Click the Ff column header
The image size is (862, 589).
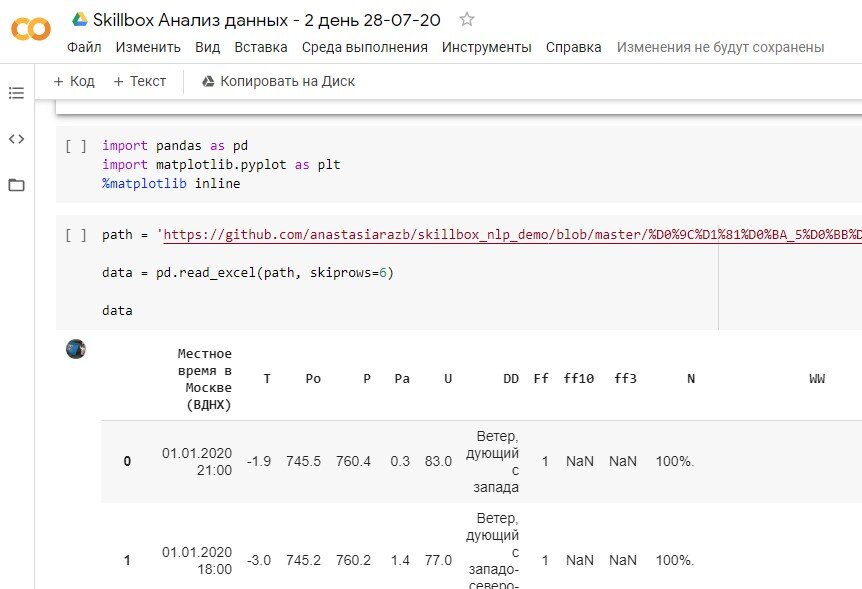coord(541,378)
